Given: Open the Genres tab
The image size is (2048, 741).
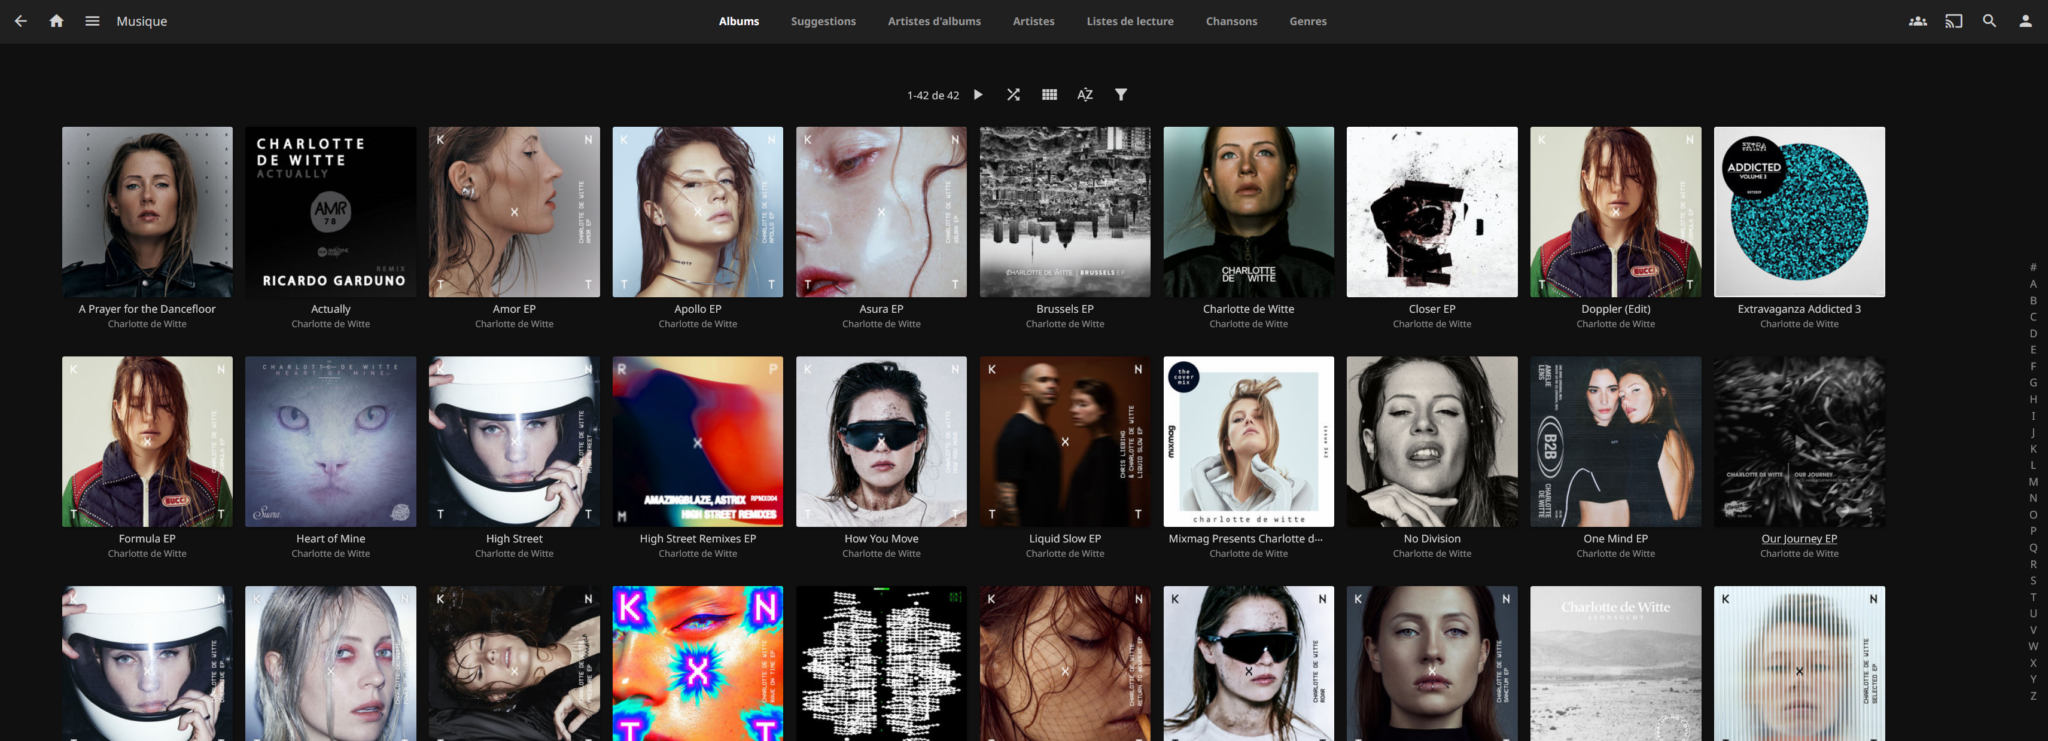Looking at the screenshot, I should 1307,21.
